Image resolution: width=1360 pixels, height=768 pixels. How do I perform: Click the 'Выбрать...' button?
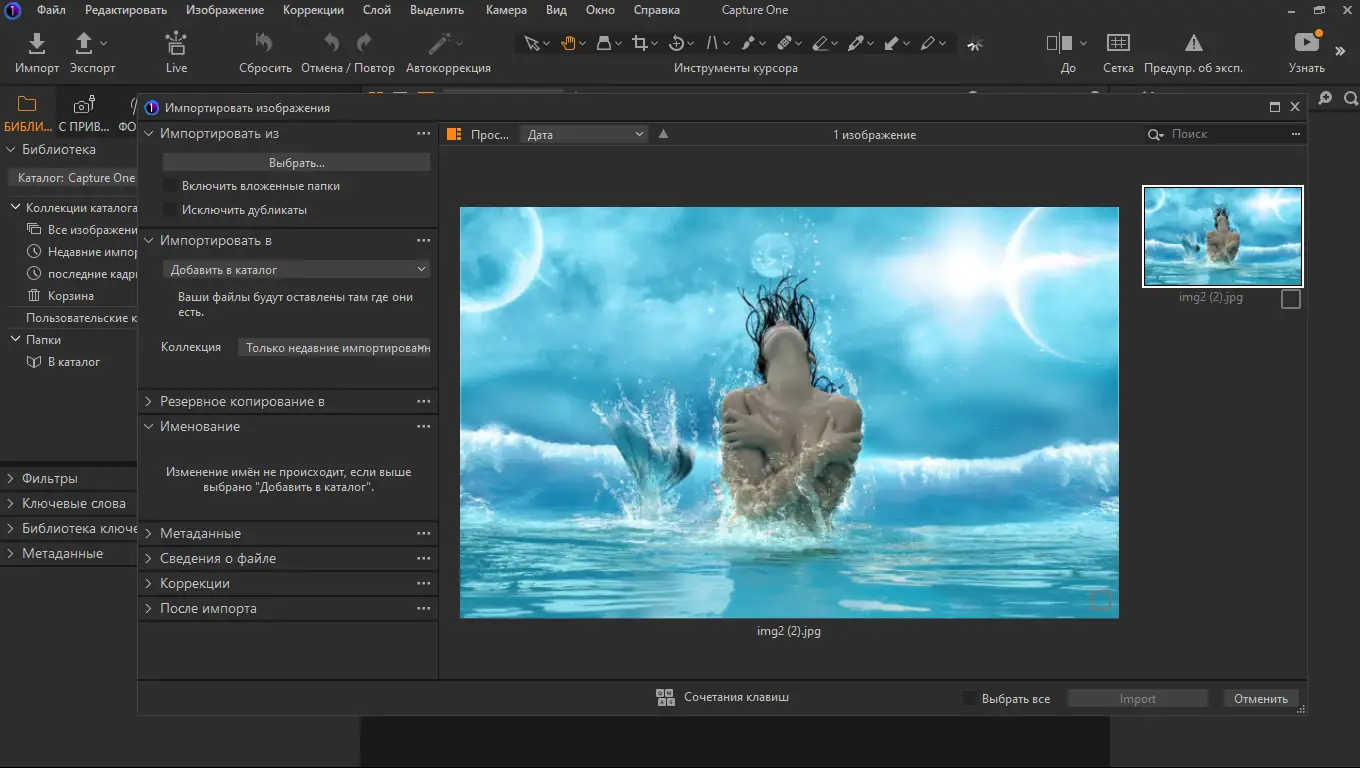coord(296,162)
